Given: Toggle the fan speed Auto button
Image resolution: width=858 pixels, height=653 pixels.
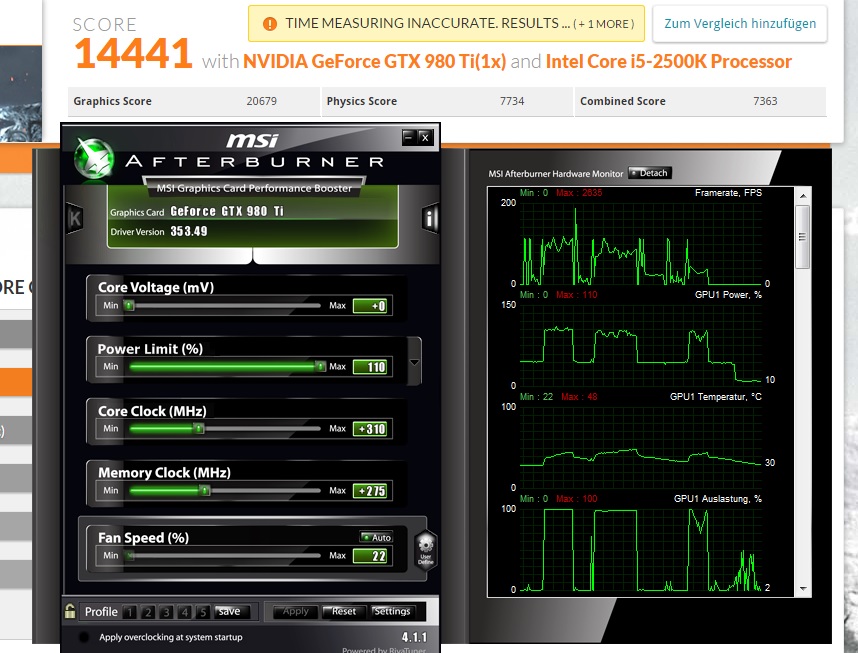Looking at the screenshot, I should point(376,538).
